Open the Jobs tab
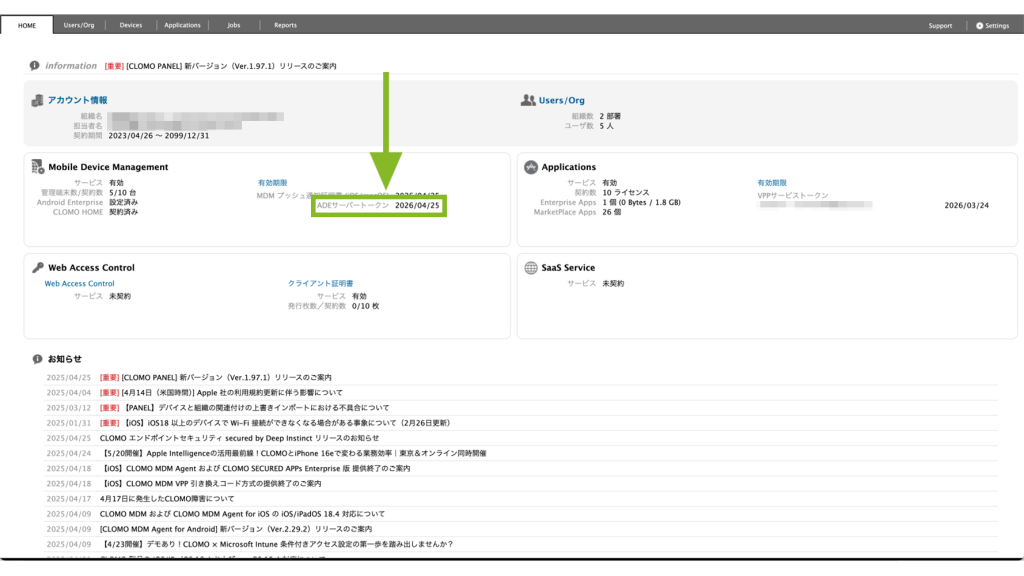Image resolution: width=1024 pixels, height=576 pixels. (233, 25)
